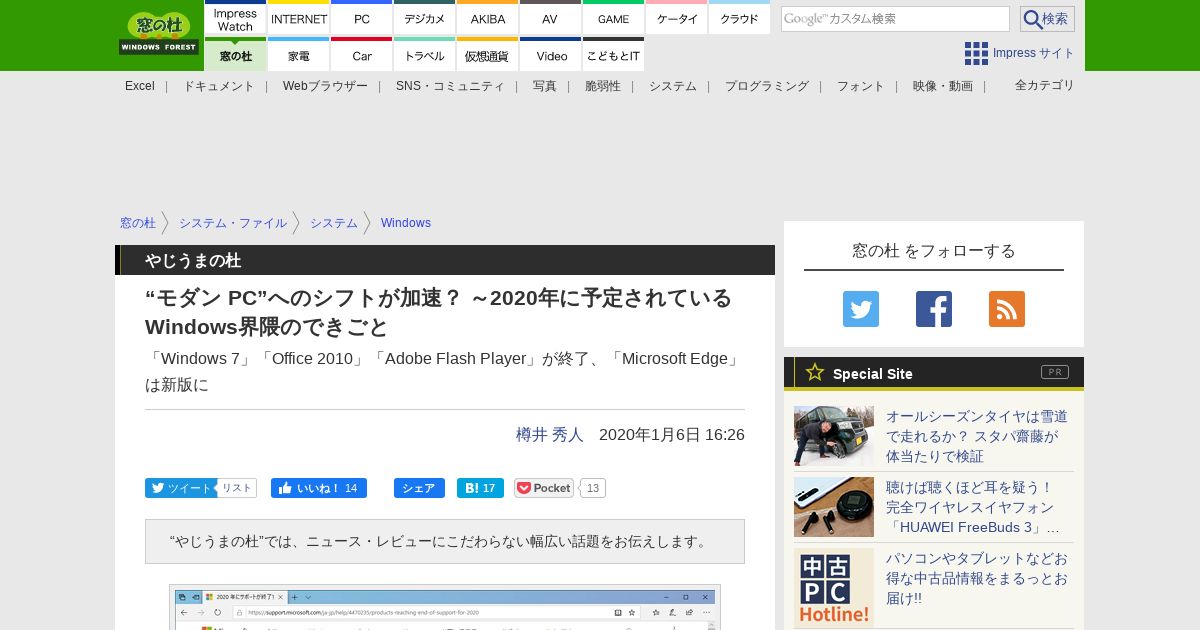Open the オールシーズンタイヤは雪道で走れるか article link

click(x=977, y=436)
